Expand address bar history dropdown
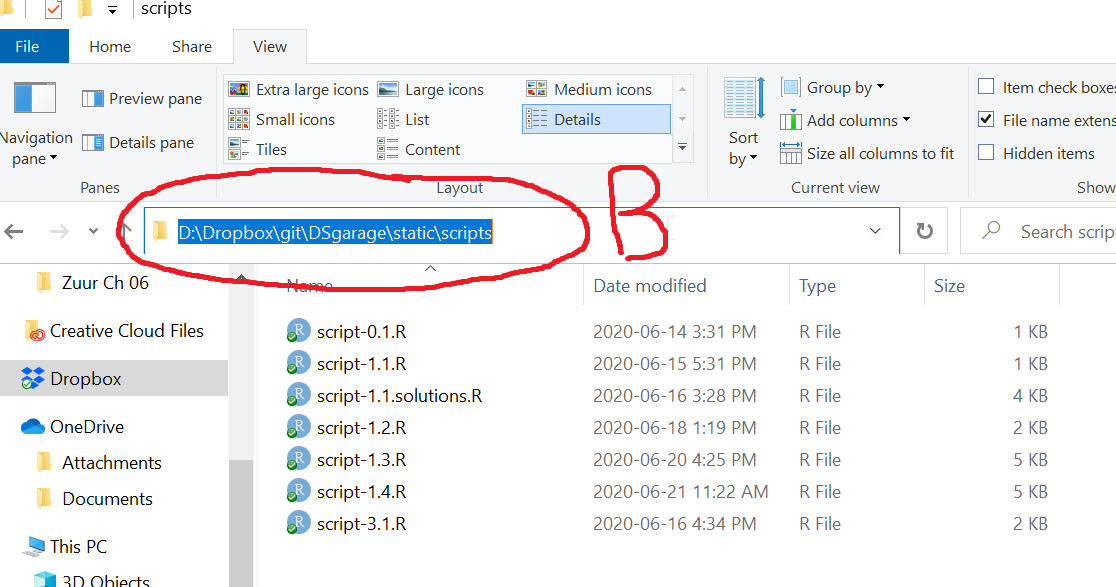This screenshot has height=587, width=1116. pyautogui.click(x=875, y=231)
